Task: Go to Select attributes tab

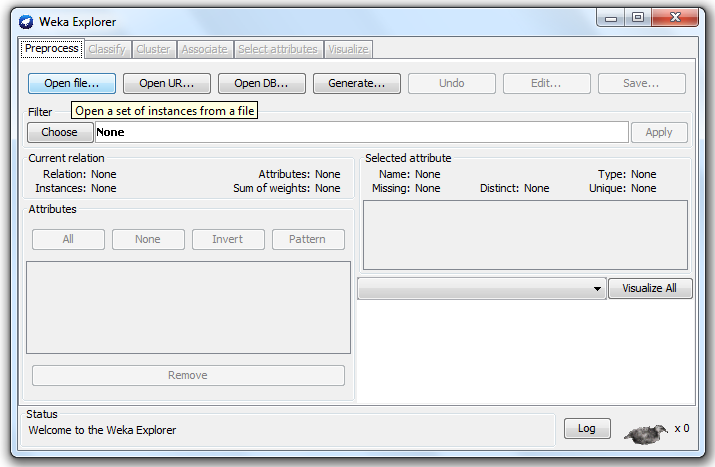Action: 278,49
